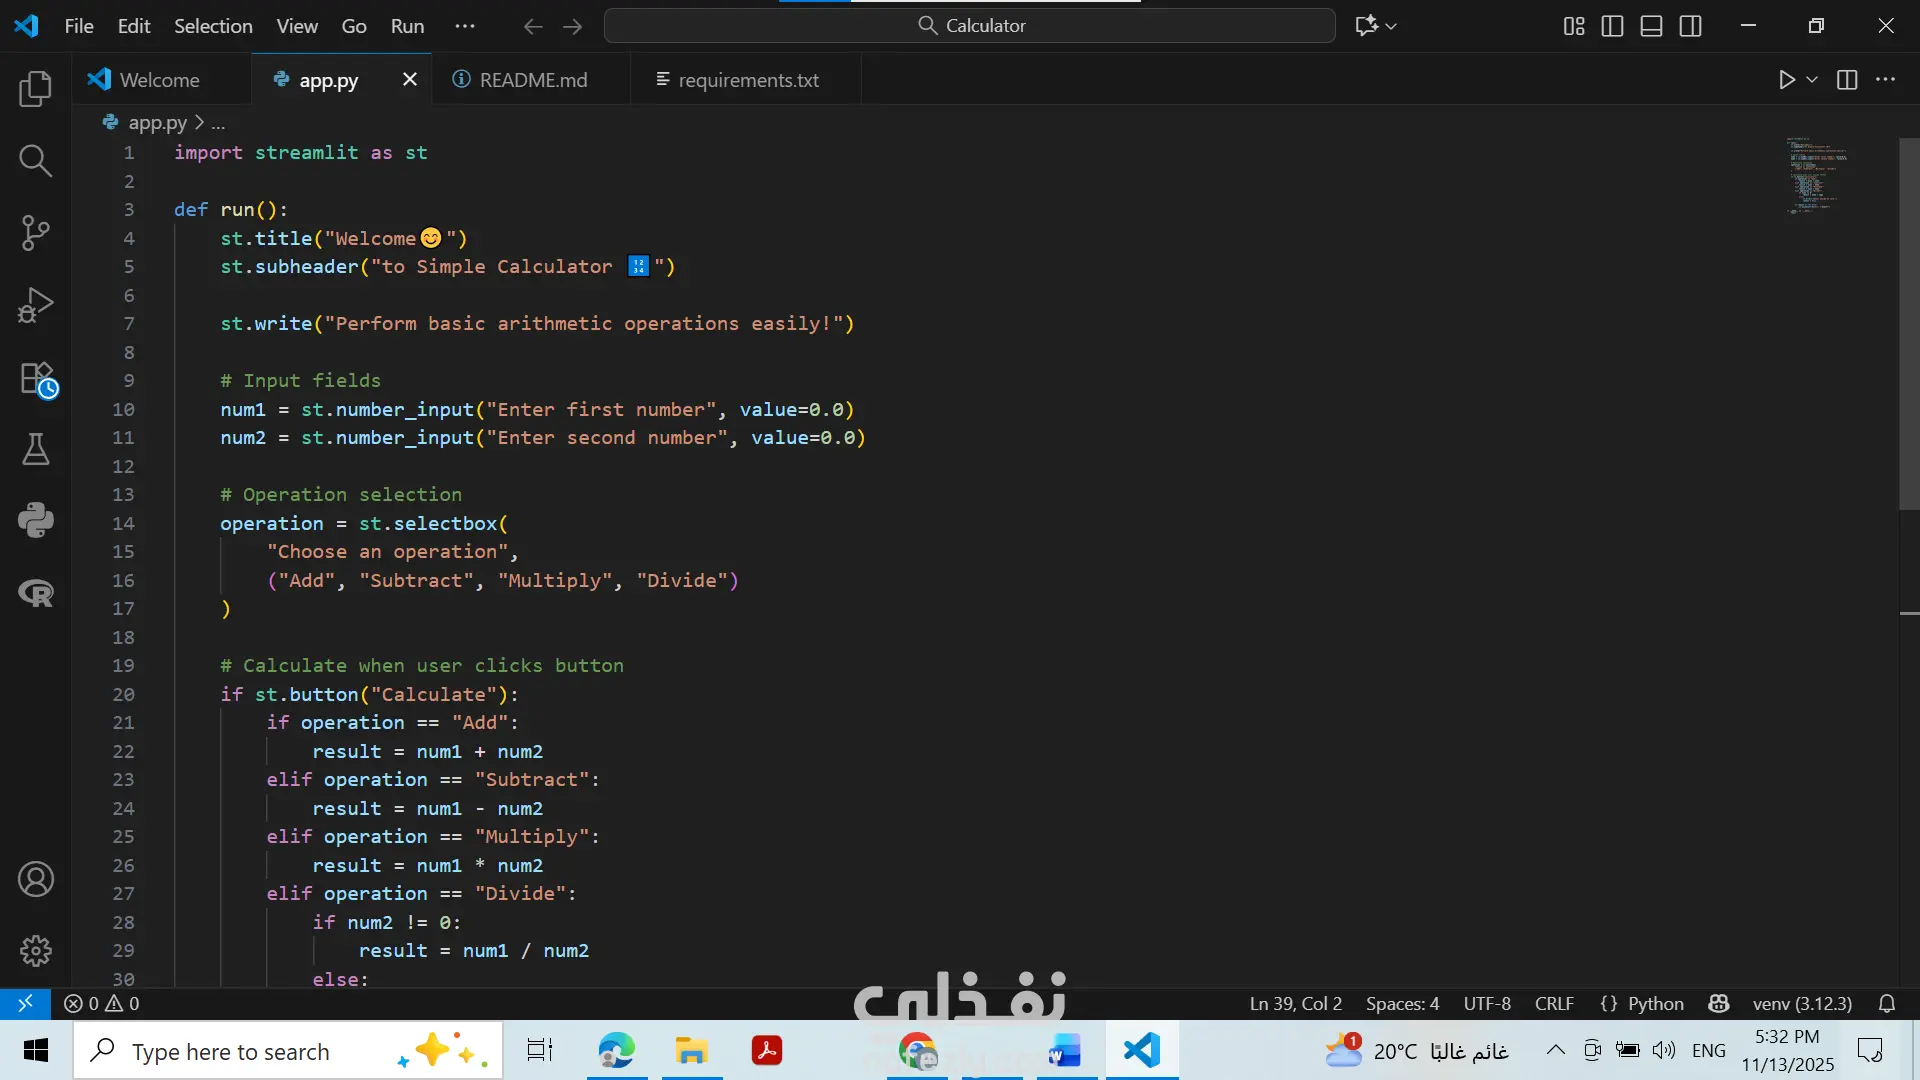Toggle the bottom panel layout
Viewport: 1920px width, 1080px height.
click(x=1651, y=26)
